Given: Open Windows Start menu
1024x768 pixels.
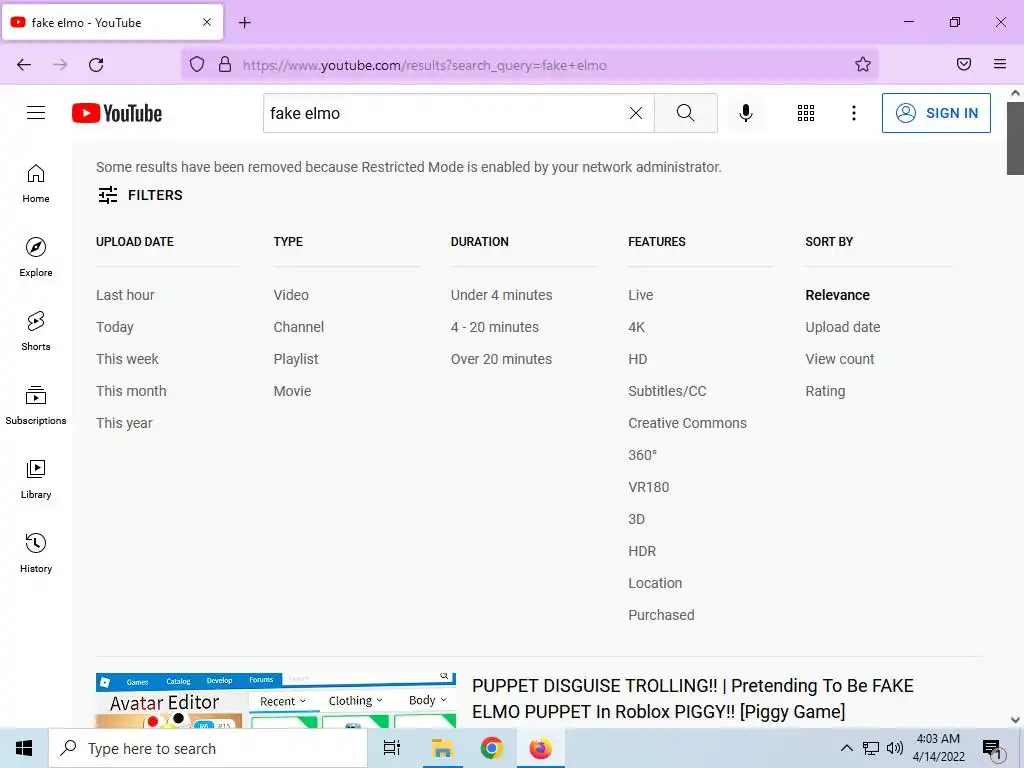Looking at the screenshot, I should pos(24,748).
